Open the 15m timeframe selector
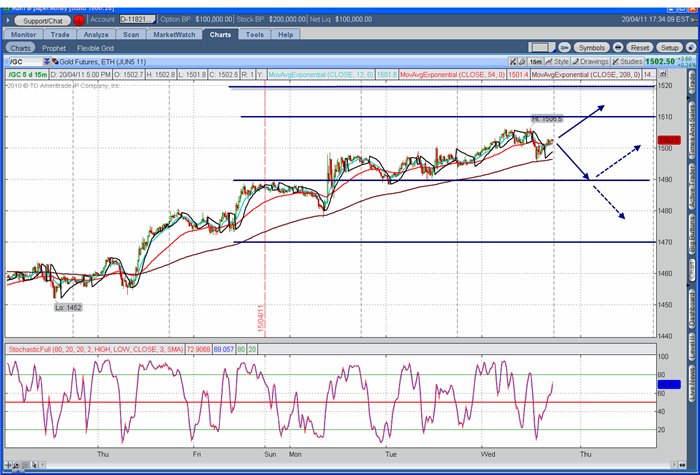The width and height of the screenshot is (700, 475). (535, 62)
